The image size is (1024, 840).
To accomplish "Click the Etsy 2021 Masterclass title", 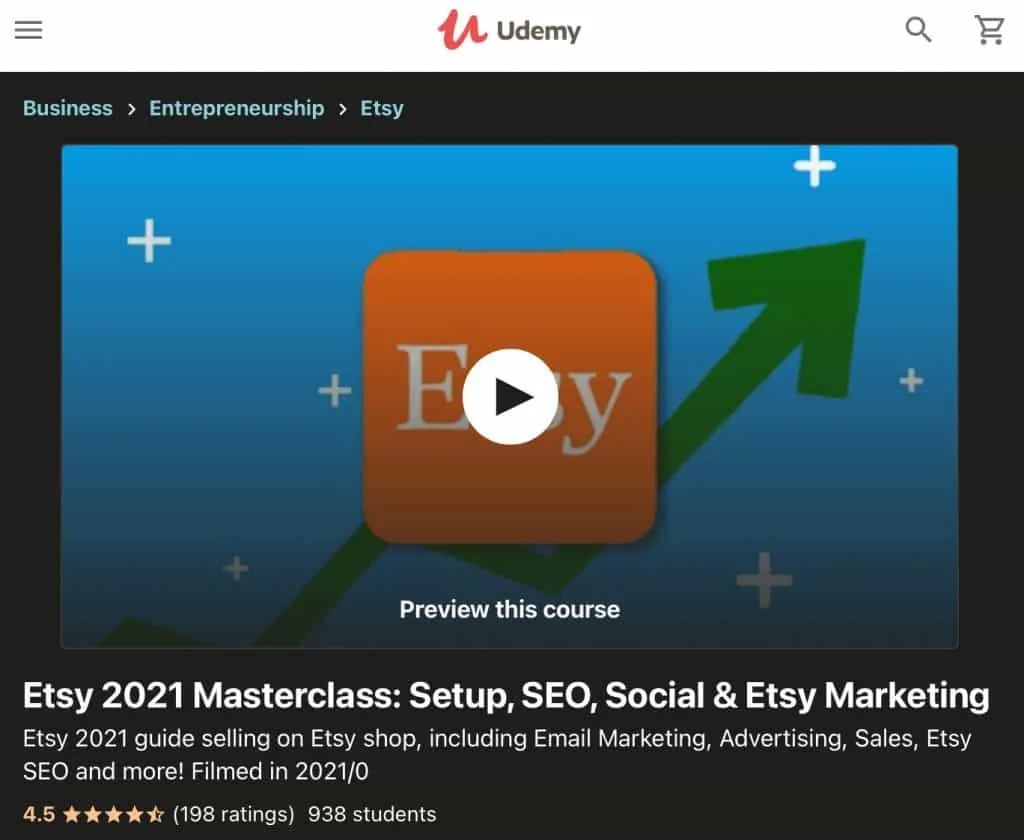I will [x=506, y=696].
